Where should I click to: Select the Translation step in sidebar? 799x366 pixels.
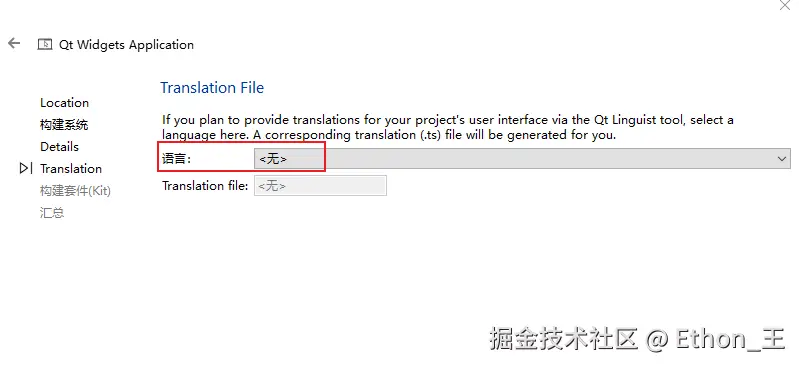(x=71, y=168)
